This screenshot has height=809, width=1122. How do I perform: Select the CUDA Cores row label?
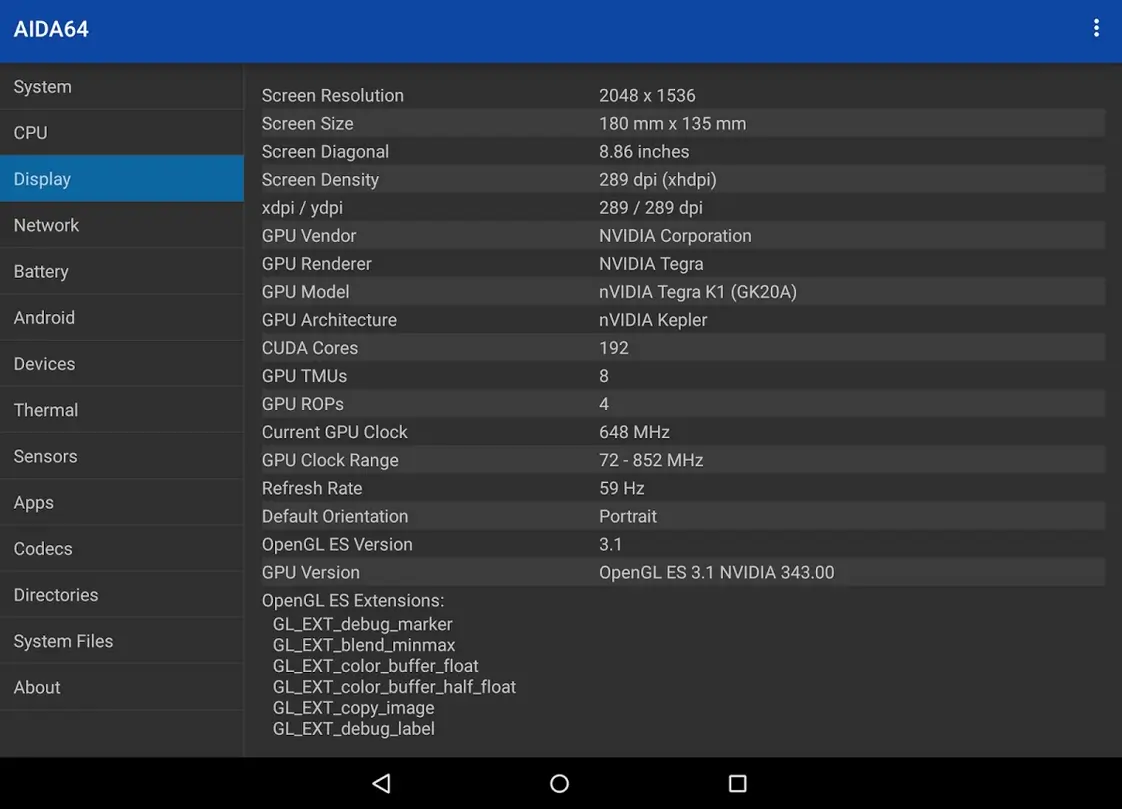[310, 348]
